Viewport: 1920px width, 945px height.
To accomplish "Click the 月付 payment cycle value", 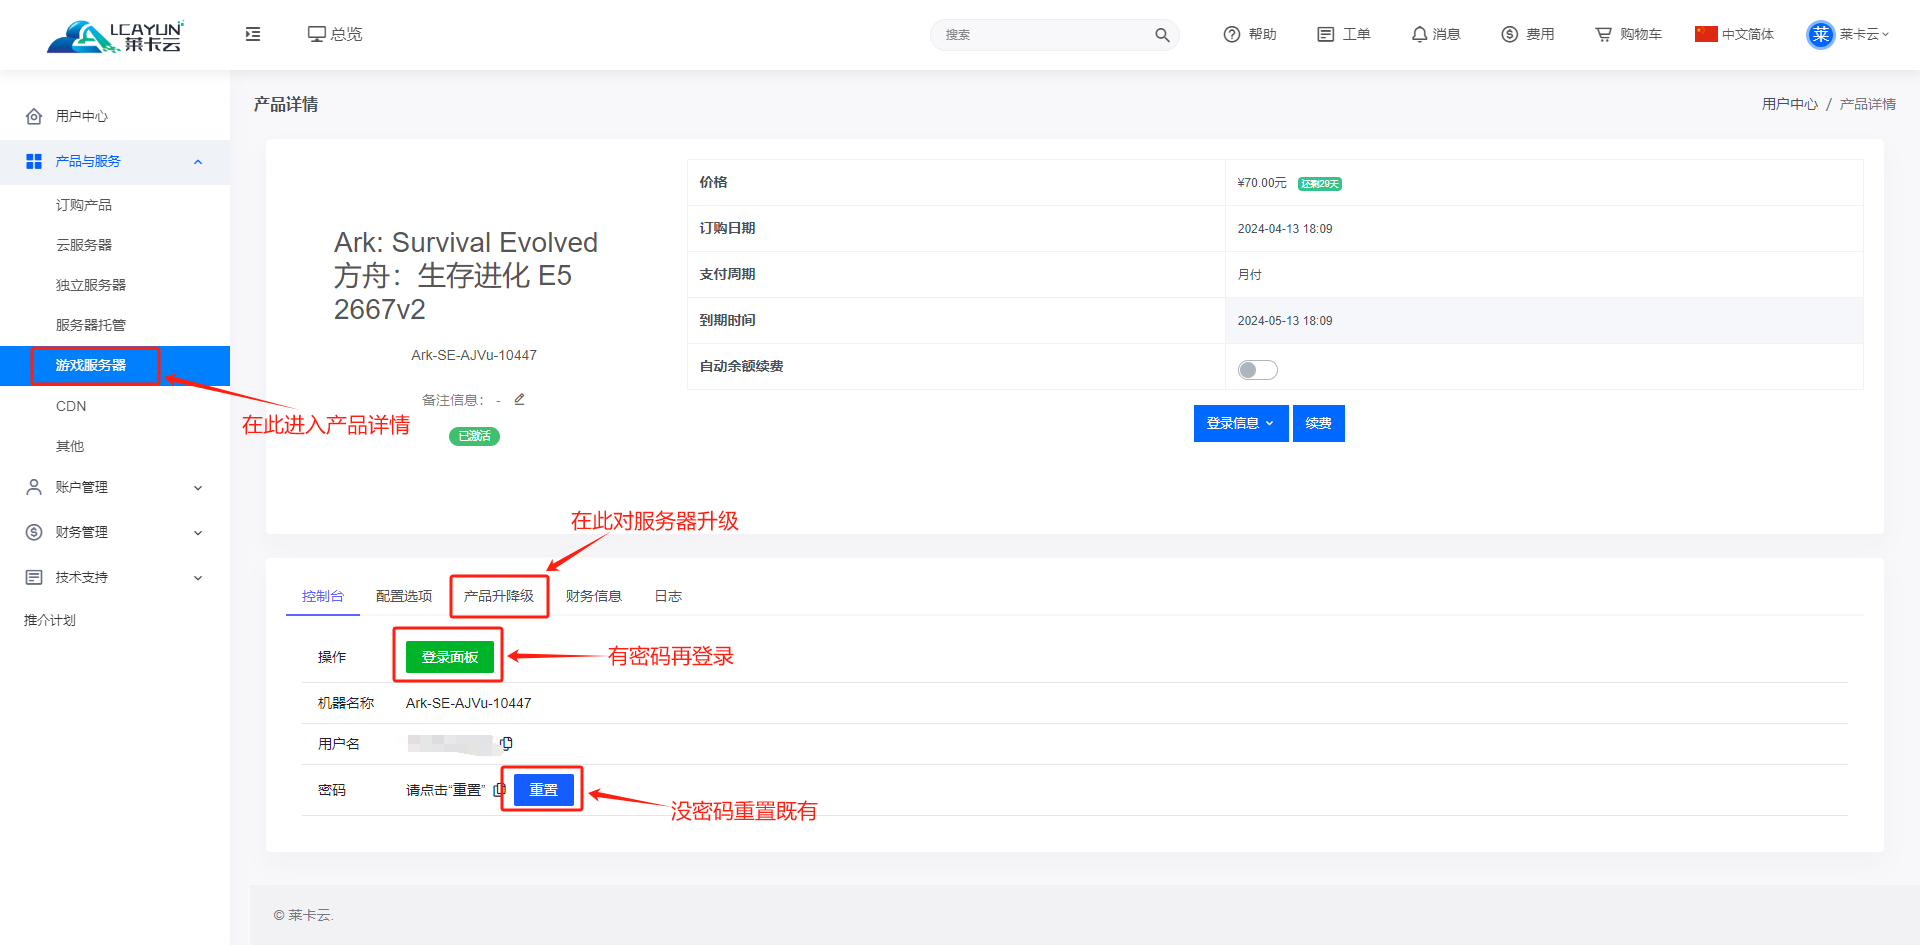I will click(1250, 275).
